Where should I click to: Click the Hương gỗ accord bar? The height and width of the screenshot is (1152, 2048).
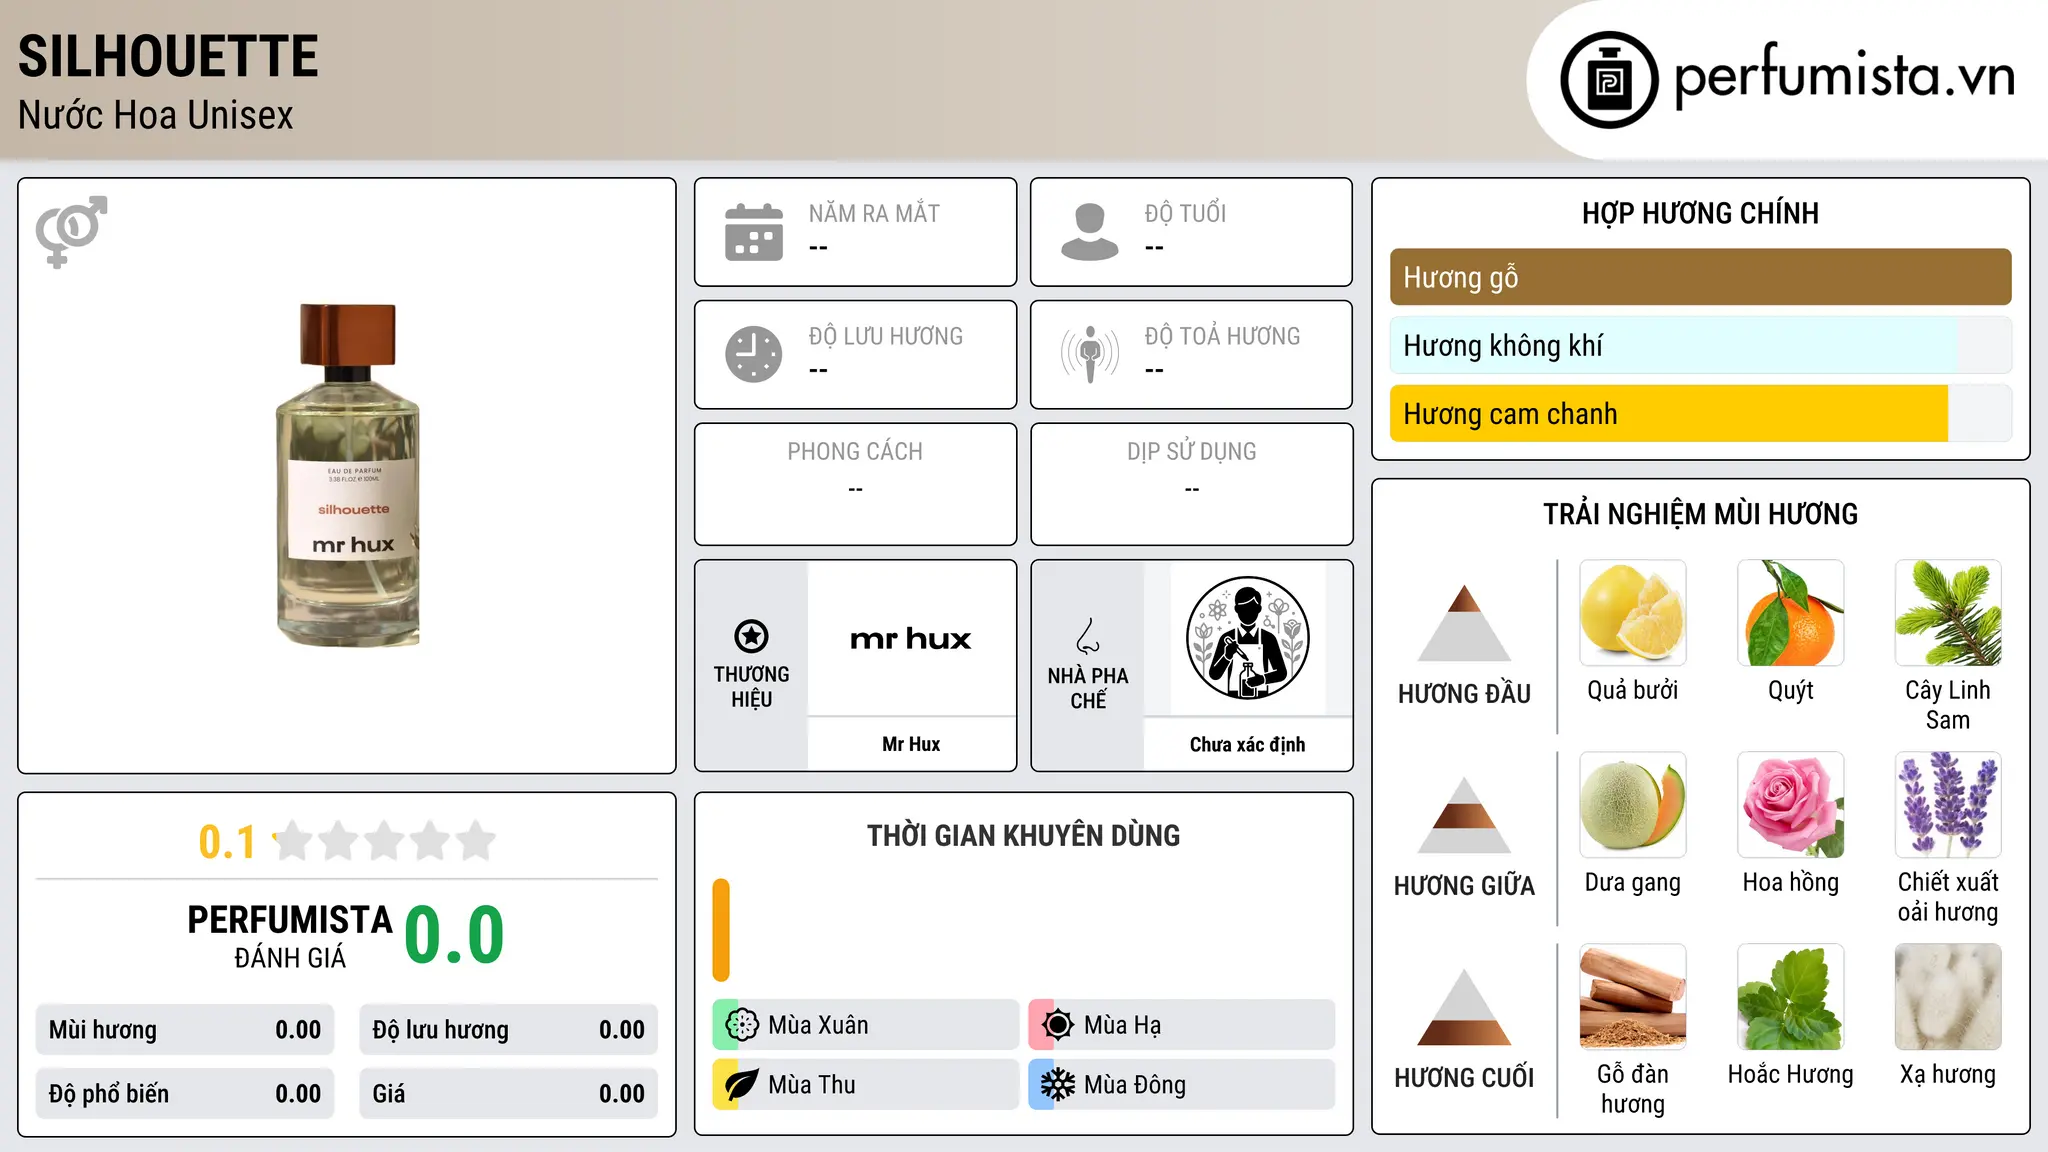click(x=1700, y=277)
